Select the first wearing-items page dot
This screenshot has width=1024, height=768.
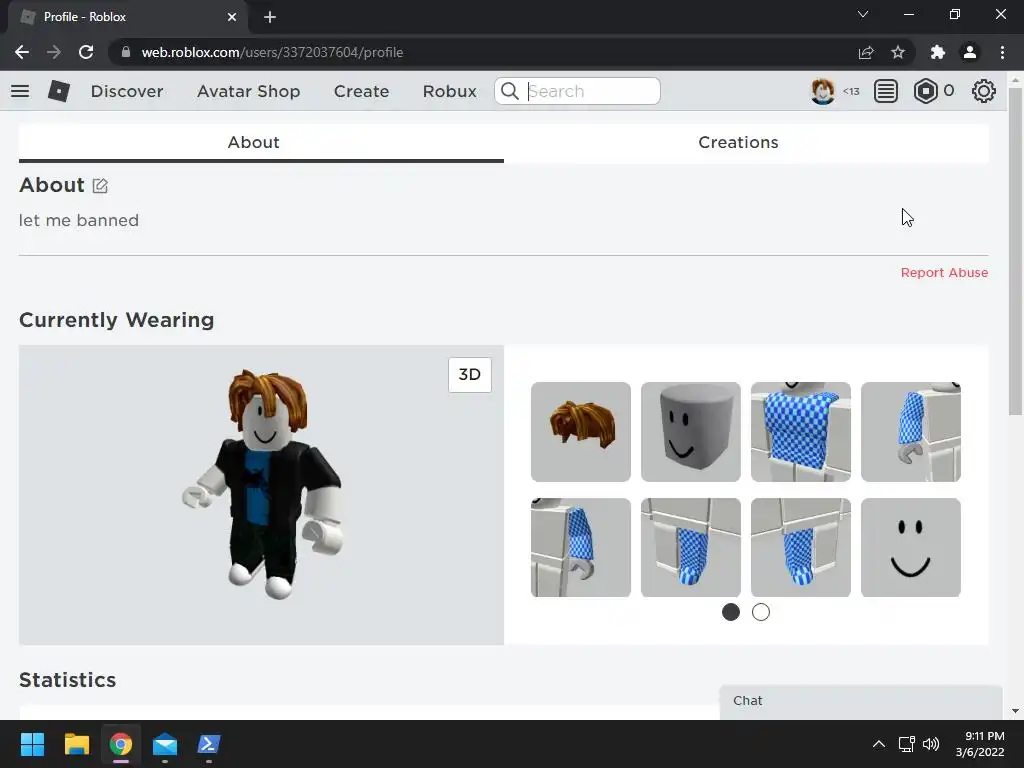pyautogui.click(x=731, y=612)
